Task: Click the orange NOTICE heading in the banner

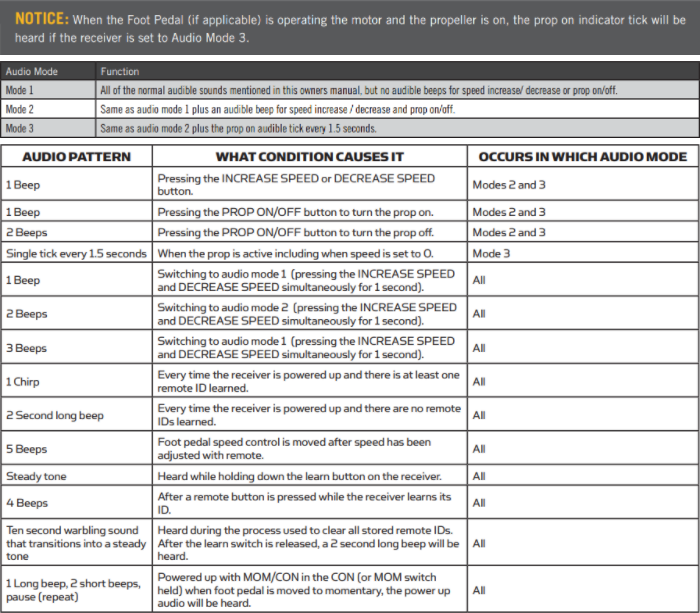Action: (42, 19)
